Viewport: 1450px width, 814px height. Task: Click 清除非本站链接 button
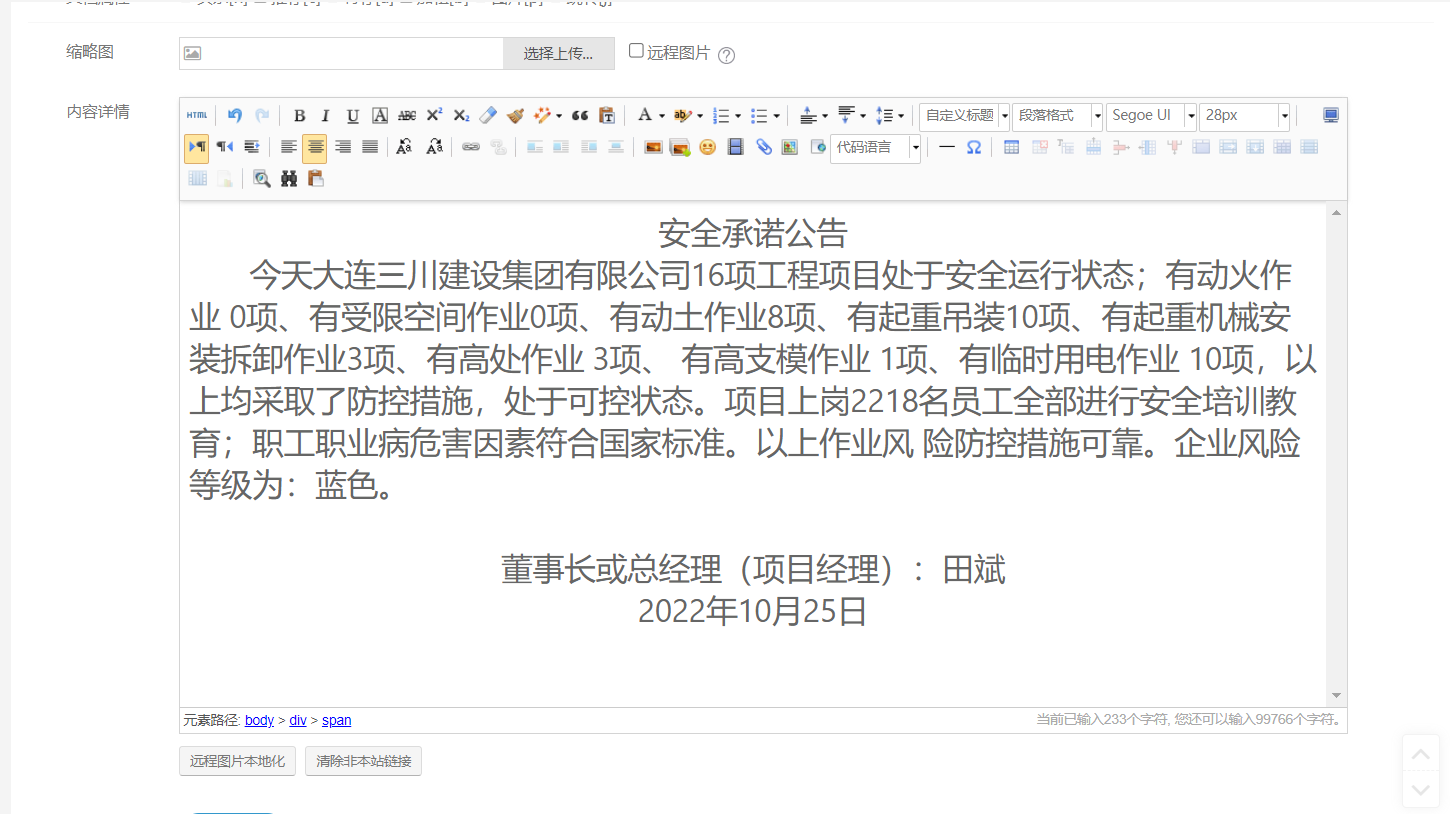[x=363, y=761]
